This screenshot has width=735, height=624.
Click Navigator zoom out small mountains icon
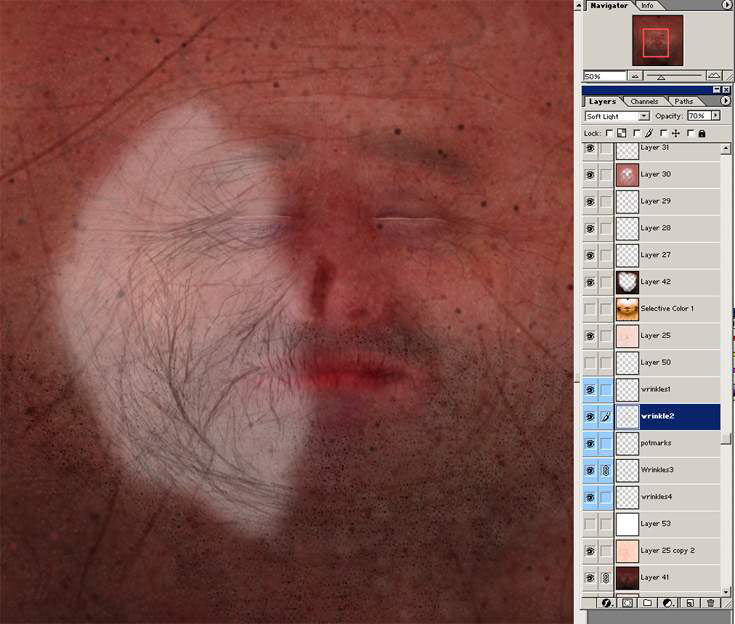(x=636, y=76)
